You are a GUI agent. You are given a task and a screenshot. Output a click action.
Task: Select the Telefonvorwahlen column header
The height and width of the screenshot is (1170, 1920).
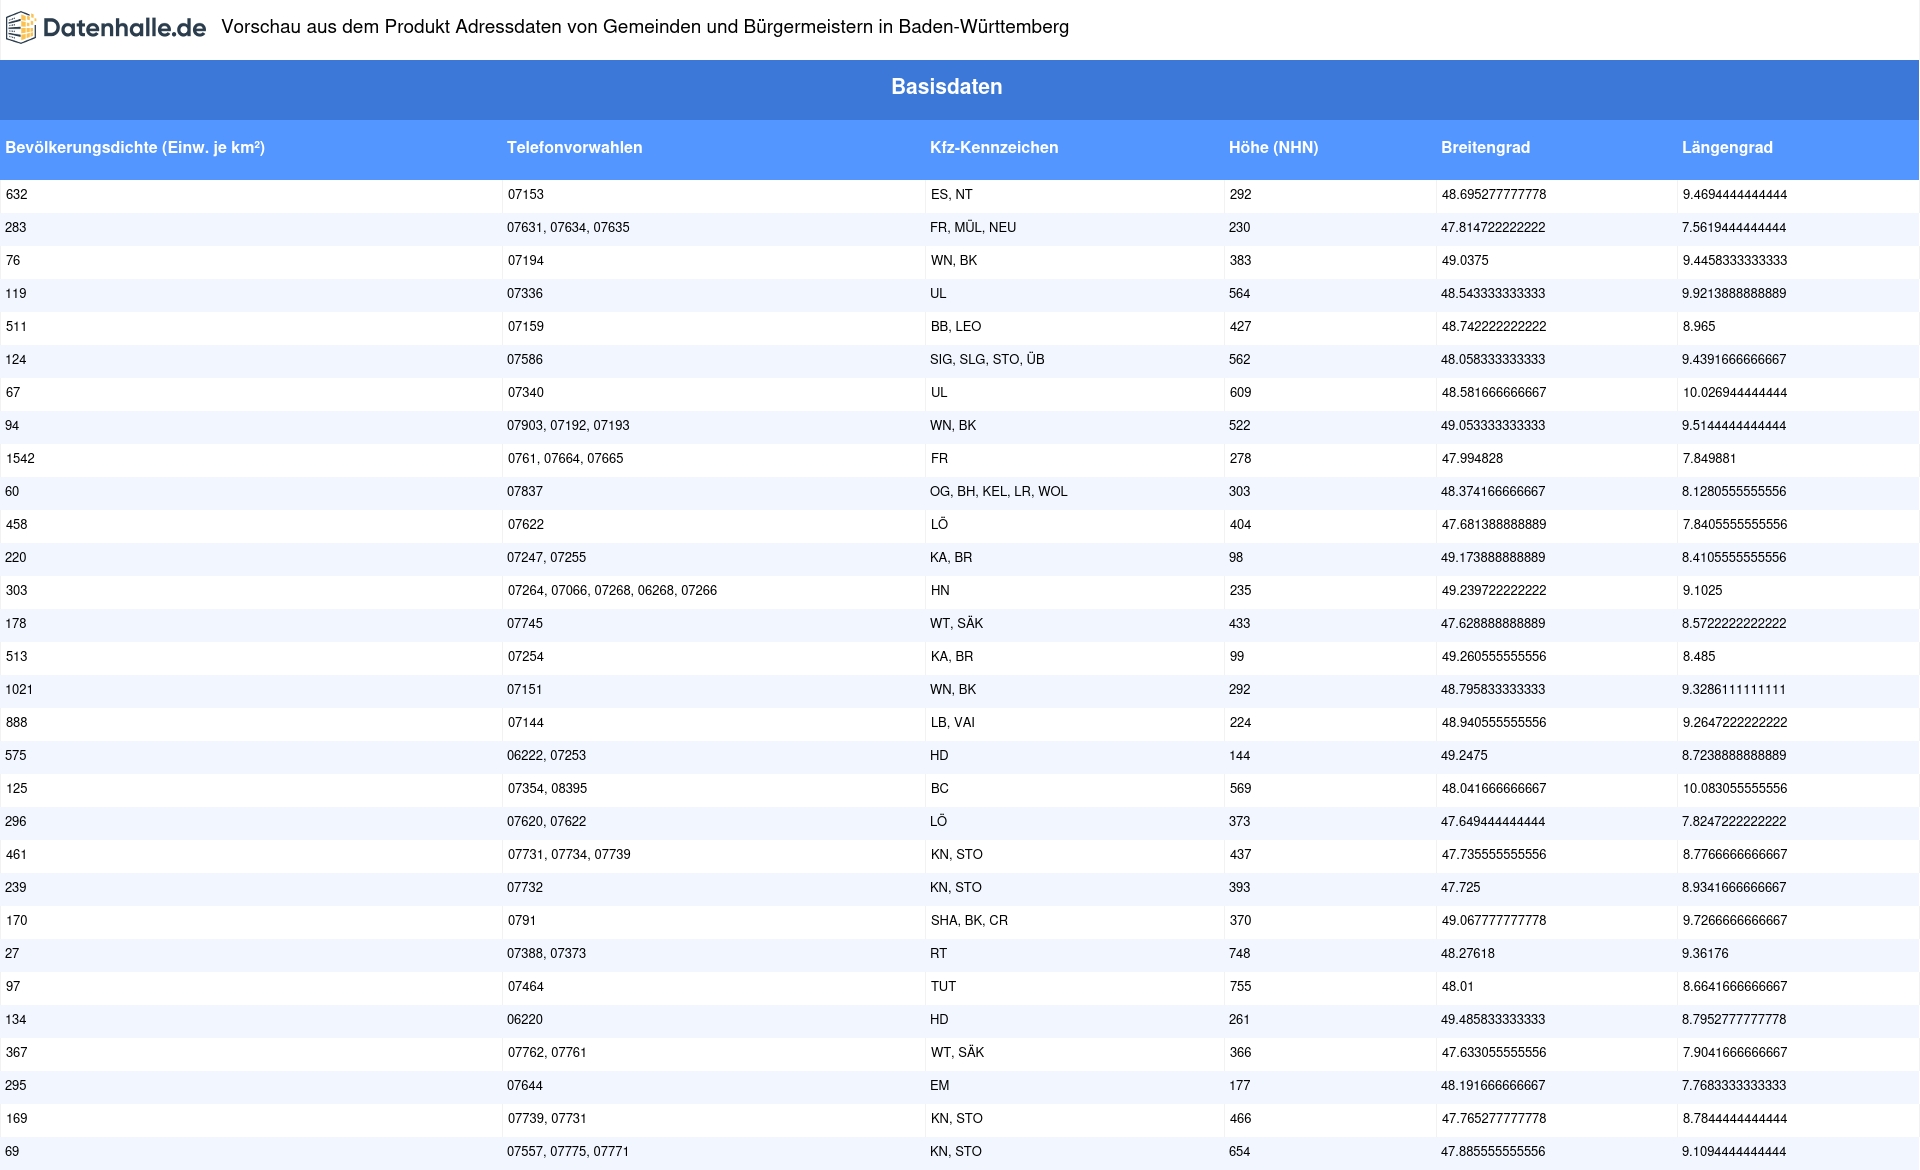[x=574, y=148]
